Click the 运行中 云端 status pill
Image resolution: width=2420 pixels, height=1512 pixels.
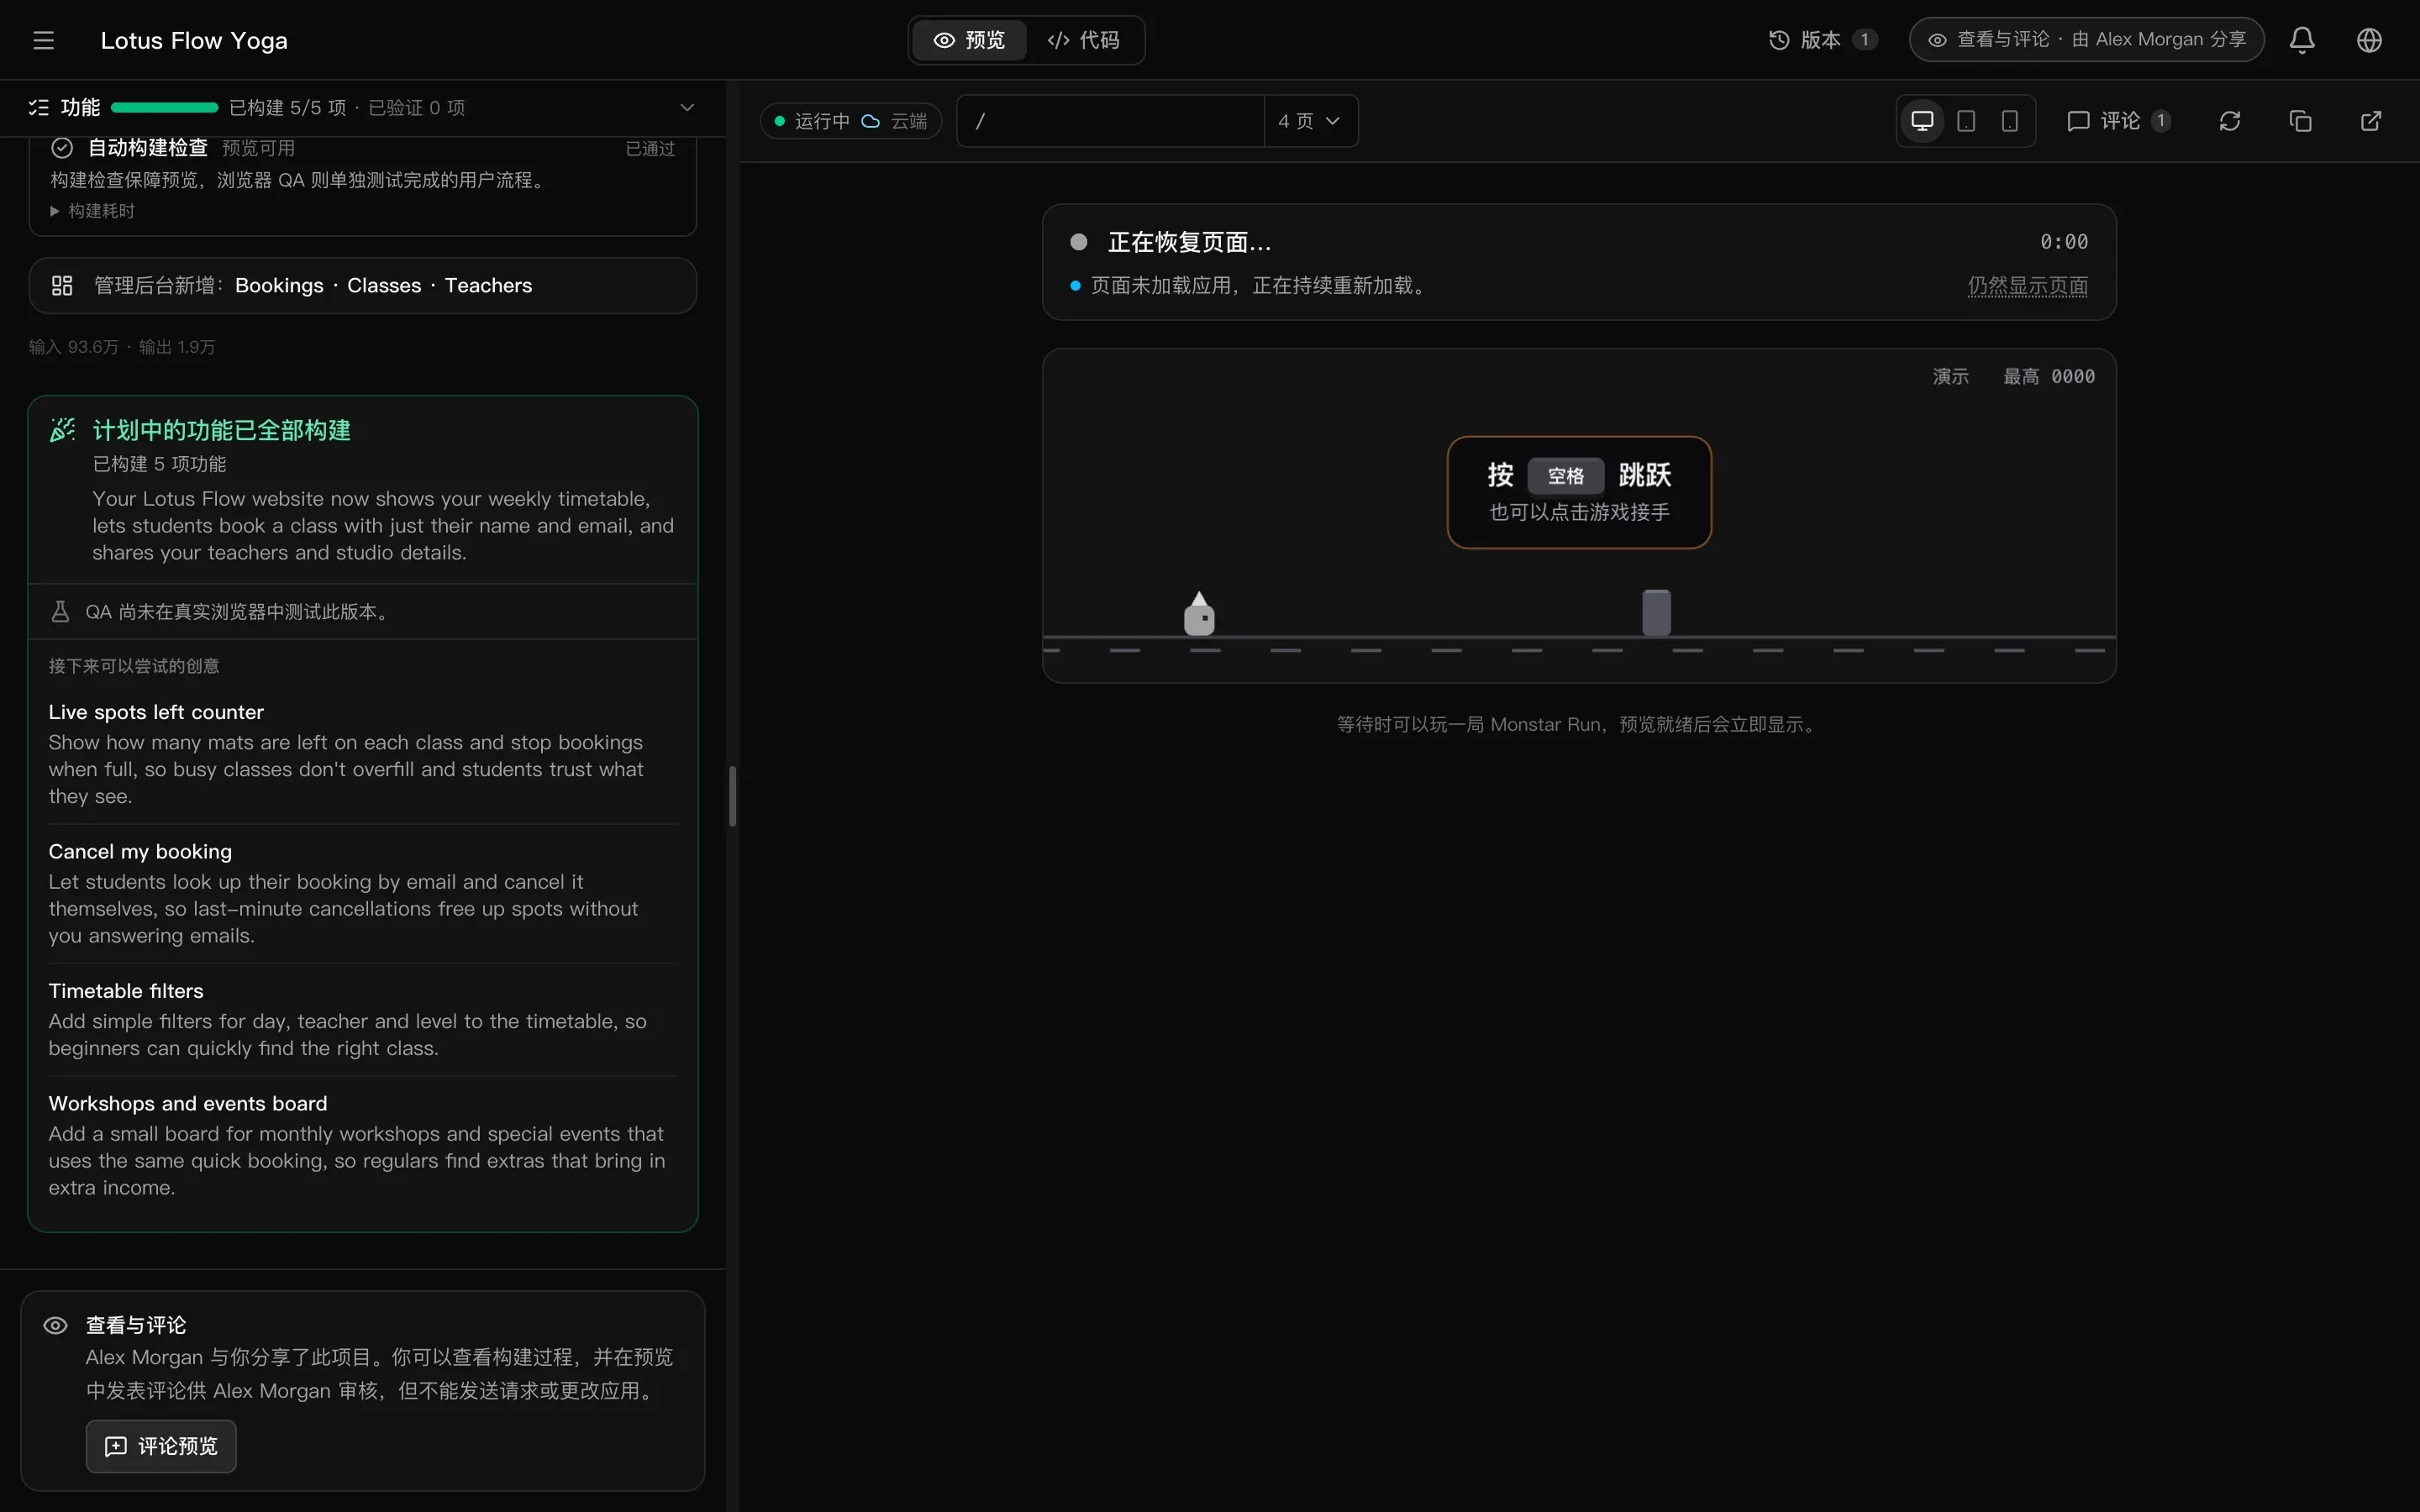(x=851, y=121)
